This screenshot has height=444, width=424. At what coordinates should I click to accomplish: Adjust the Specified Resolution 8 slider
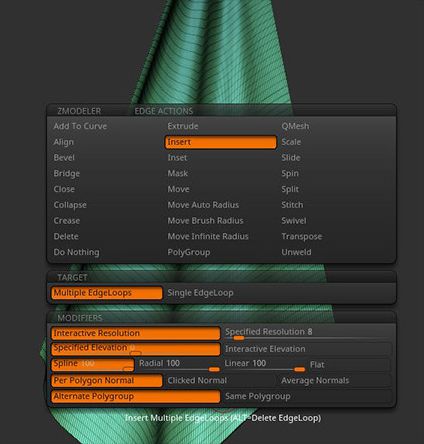307,333
